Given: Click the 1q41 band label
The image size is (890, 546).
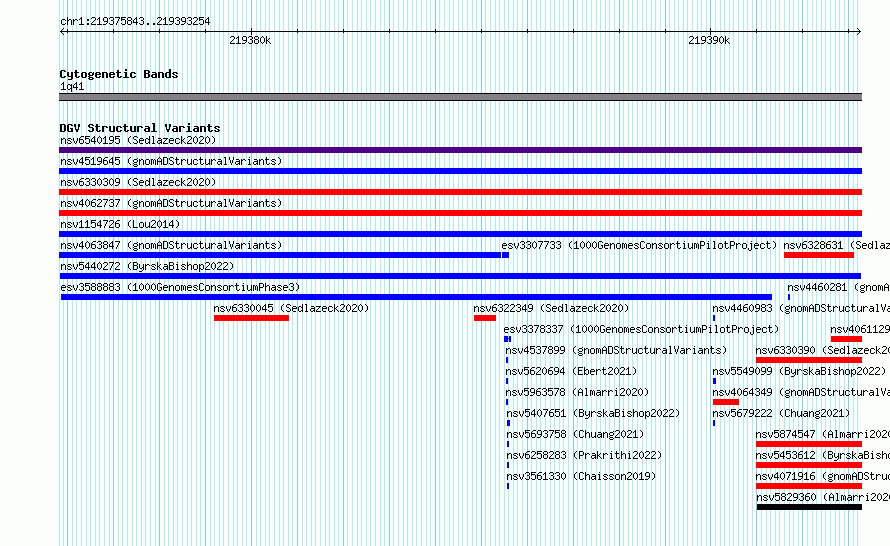Looking at the screenshot, I should [72, 86].
